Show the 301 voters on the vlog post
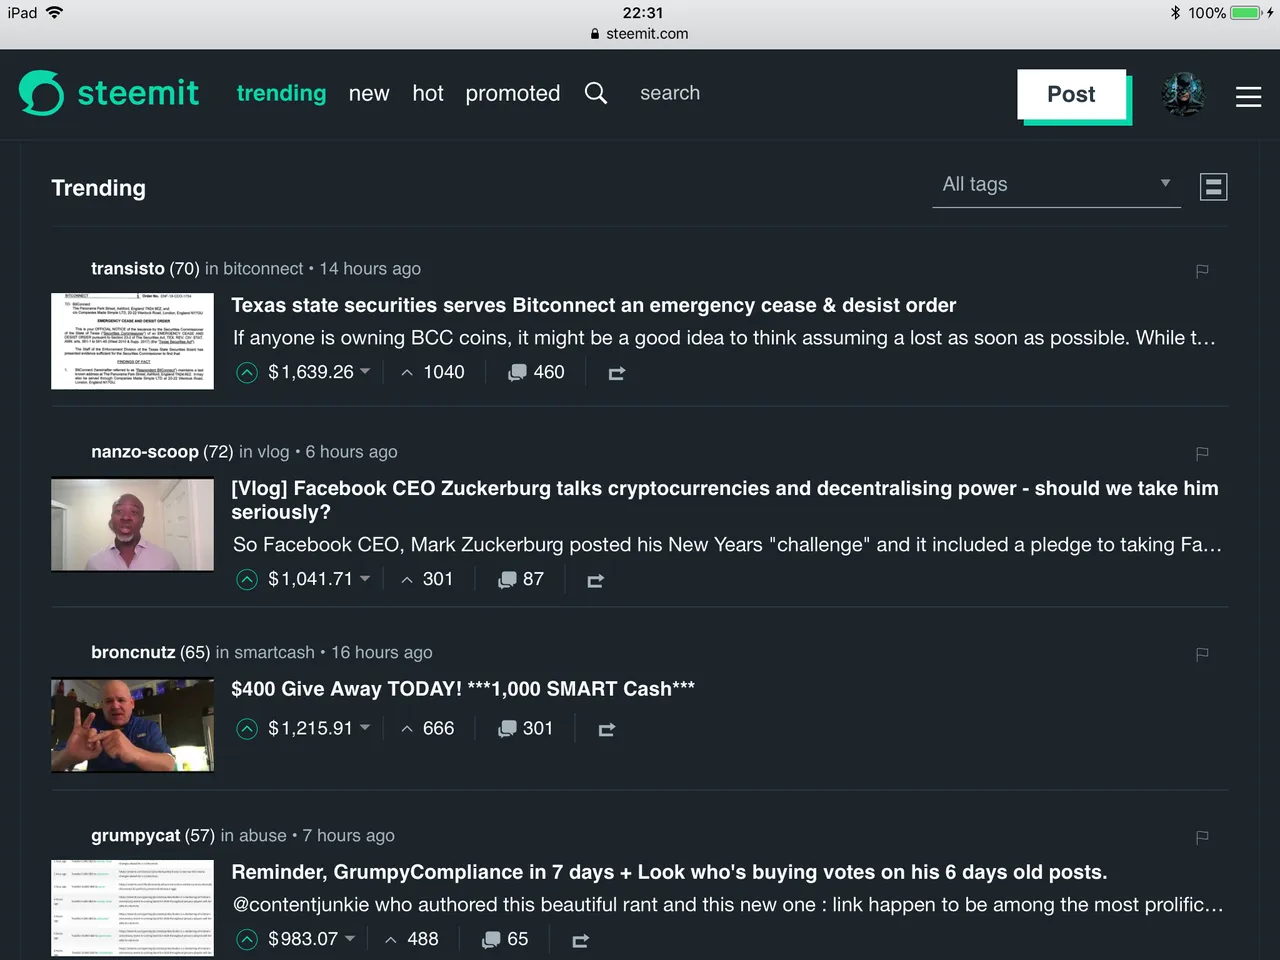The width and height of the screenshot is (1280, 960). coord(427,579)
